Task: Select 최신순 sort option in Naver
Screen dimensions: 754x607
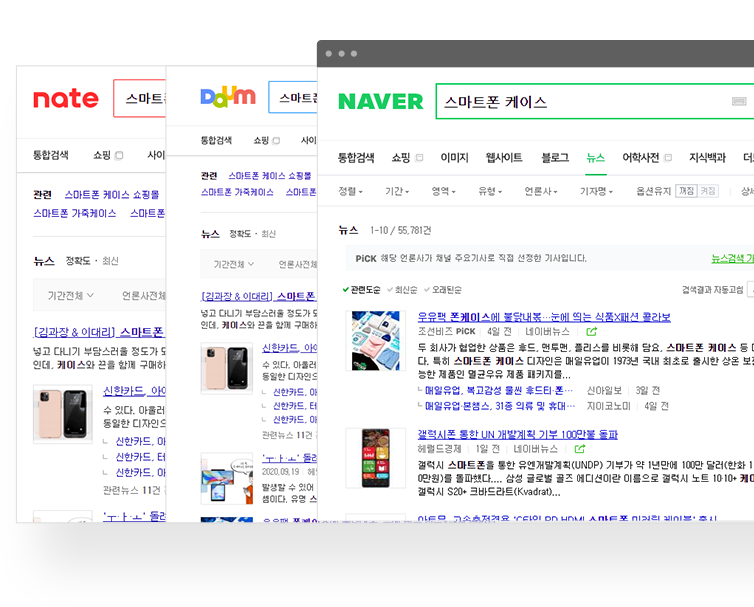Action: [x=402, y=290]
